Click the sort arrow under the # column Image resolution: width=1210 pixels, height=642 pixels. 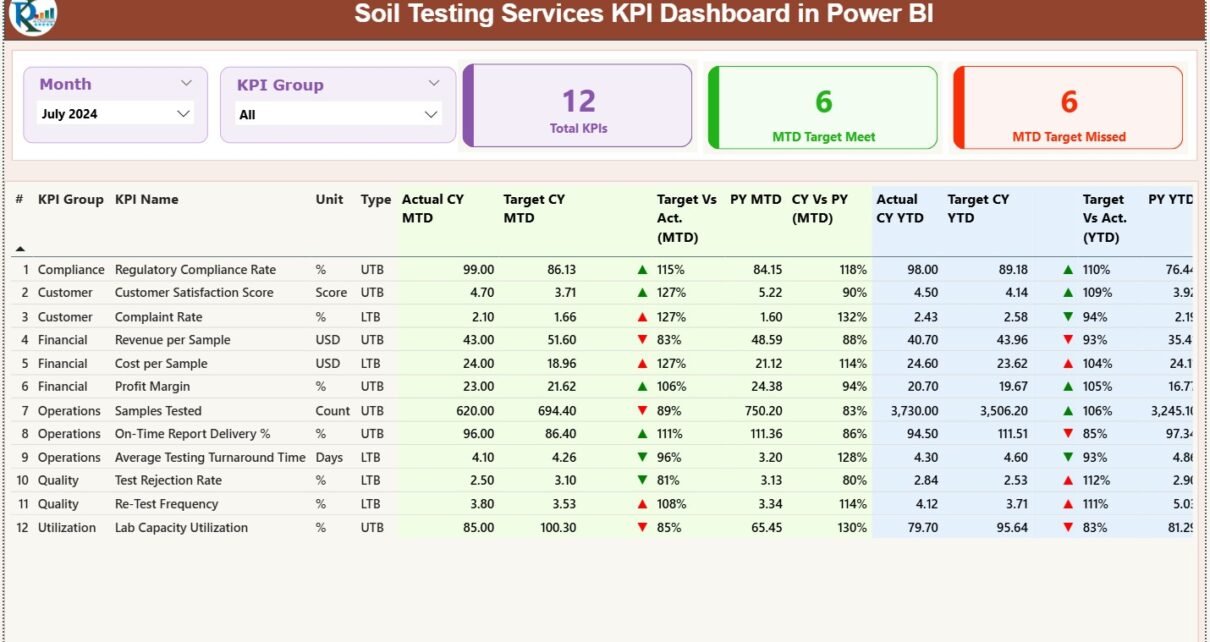(x=20, y=248)
